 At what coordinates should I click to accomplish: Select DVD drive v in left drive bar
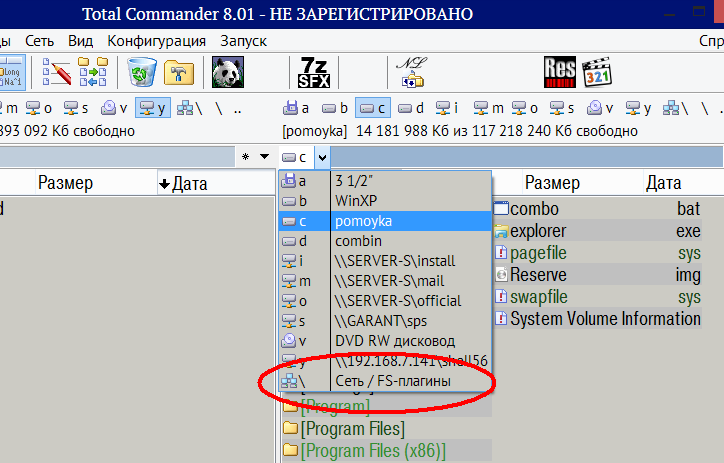click(x=114, y=108)
